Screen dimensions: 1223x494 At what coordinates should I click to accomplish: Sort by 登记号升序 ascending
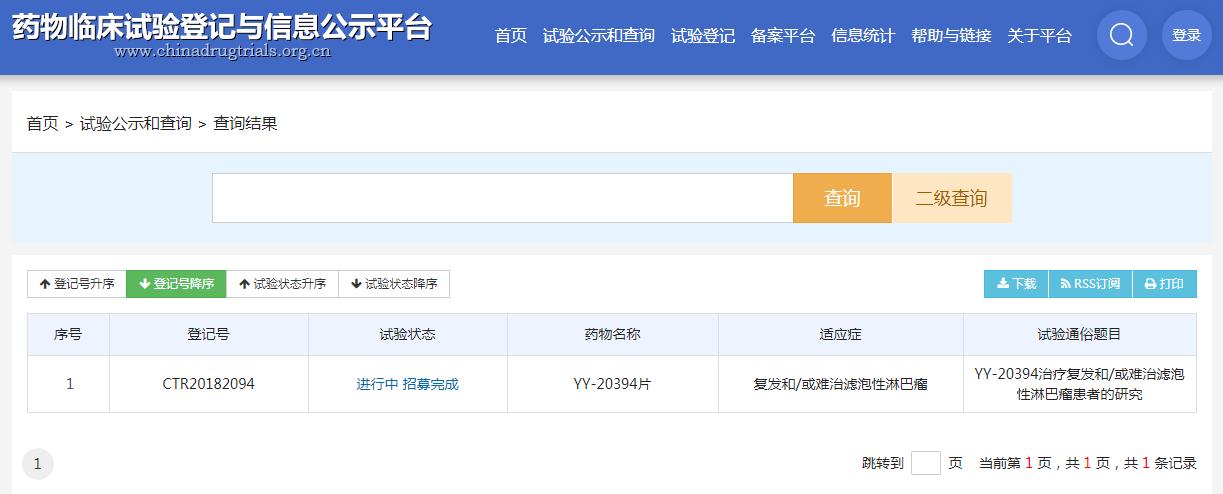click(77, 284)
